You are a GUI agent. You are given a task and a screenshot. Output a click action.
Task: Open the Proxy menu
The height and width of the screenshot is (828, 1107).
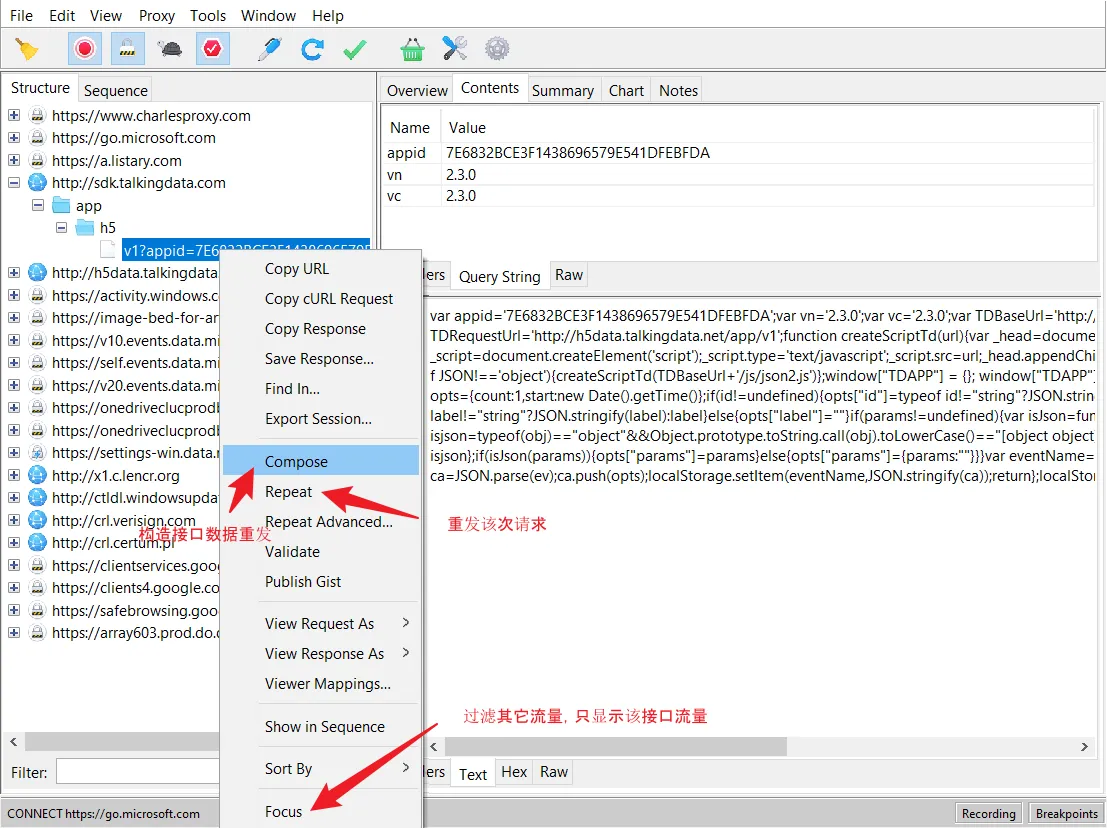[157, 16]
